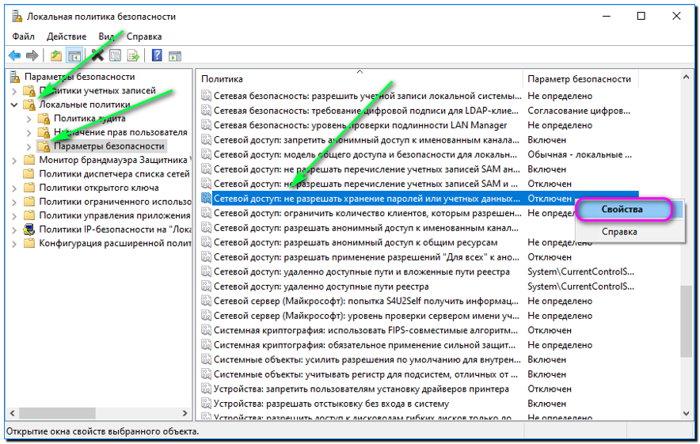Expand the Назначение прав пользователя node
The height and width of the screenshot is (444, 700).
pyautogui.click(x=29, y=133)
